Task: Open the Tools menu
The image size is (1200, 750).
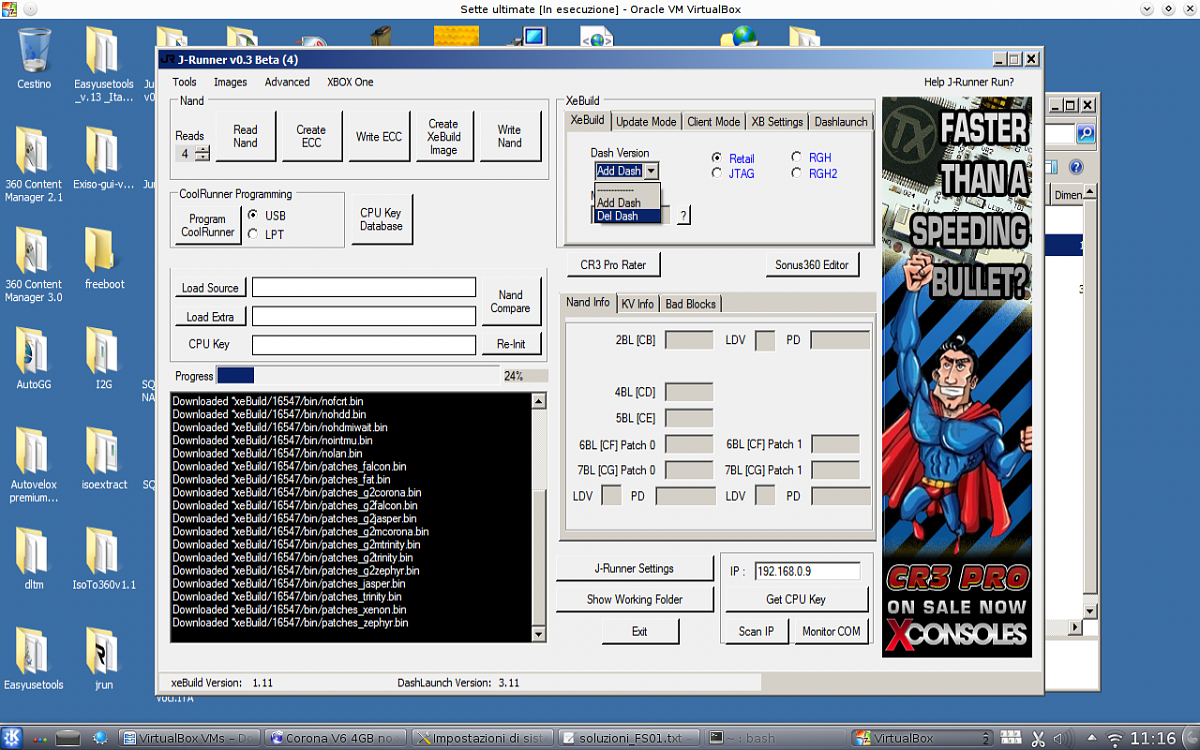Action: 184,82
